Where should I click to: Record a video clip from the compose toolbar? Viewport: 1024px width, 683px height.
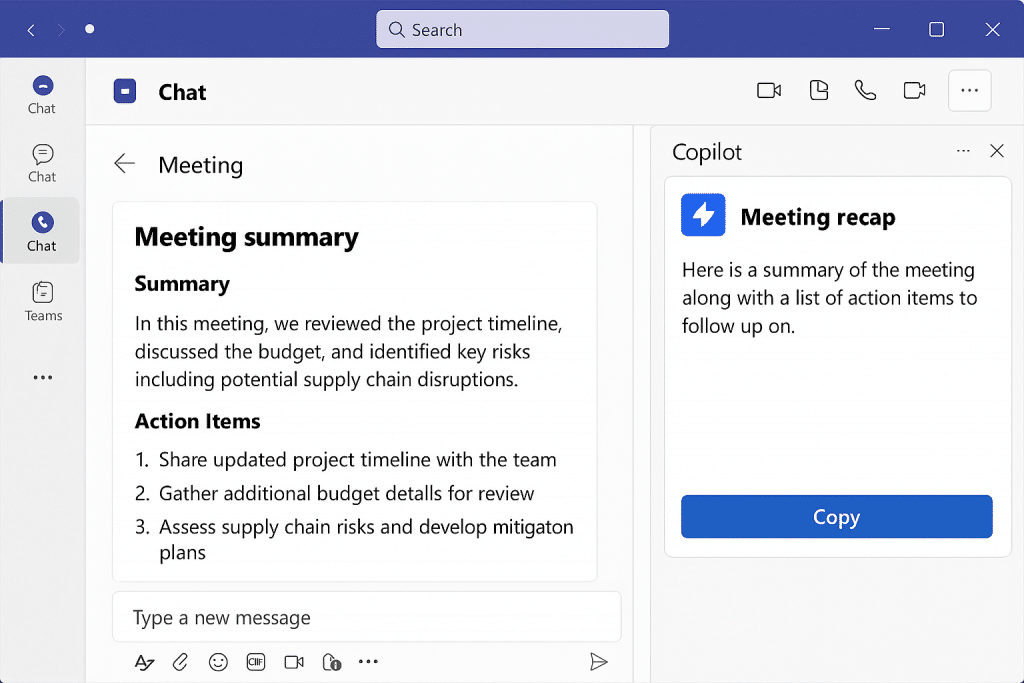coord(294,662)
